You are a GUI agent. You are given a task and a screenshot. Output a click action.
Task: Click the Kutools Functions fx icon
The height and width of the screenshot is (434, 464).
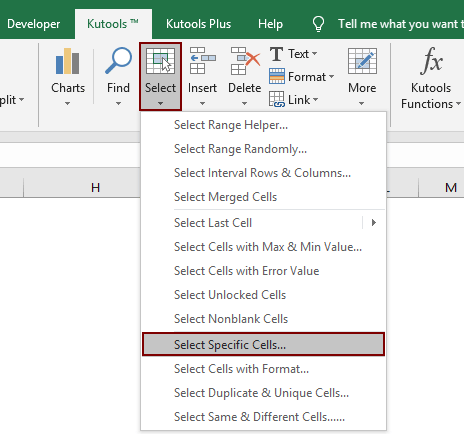431,61
